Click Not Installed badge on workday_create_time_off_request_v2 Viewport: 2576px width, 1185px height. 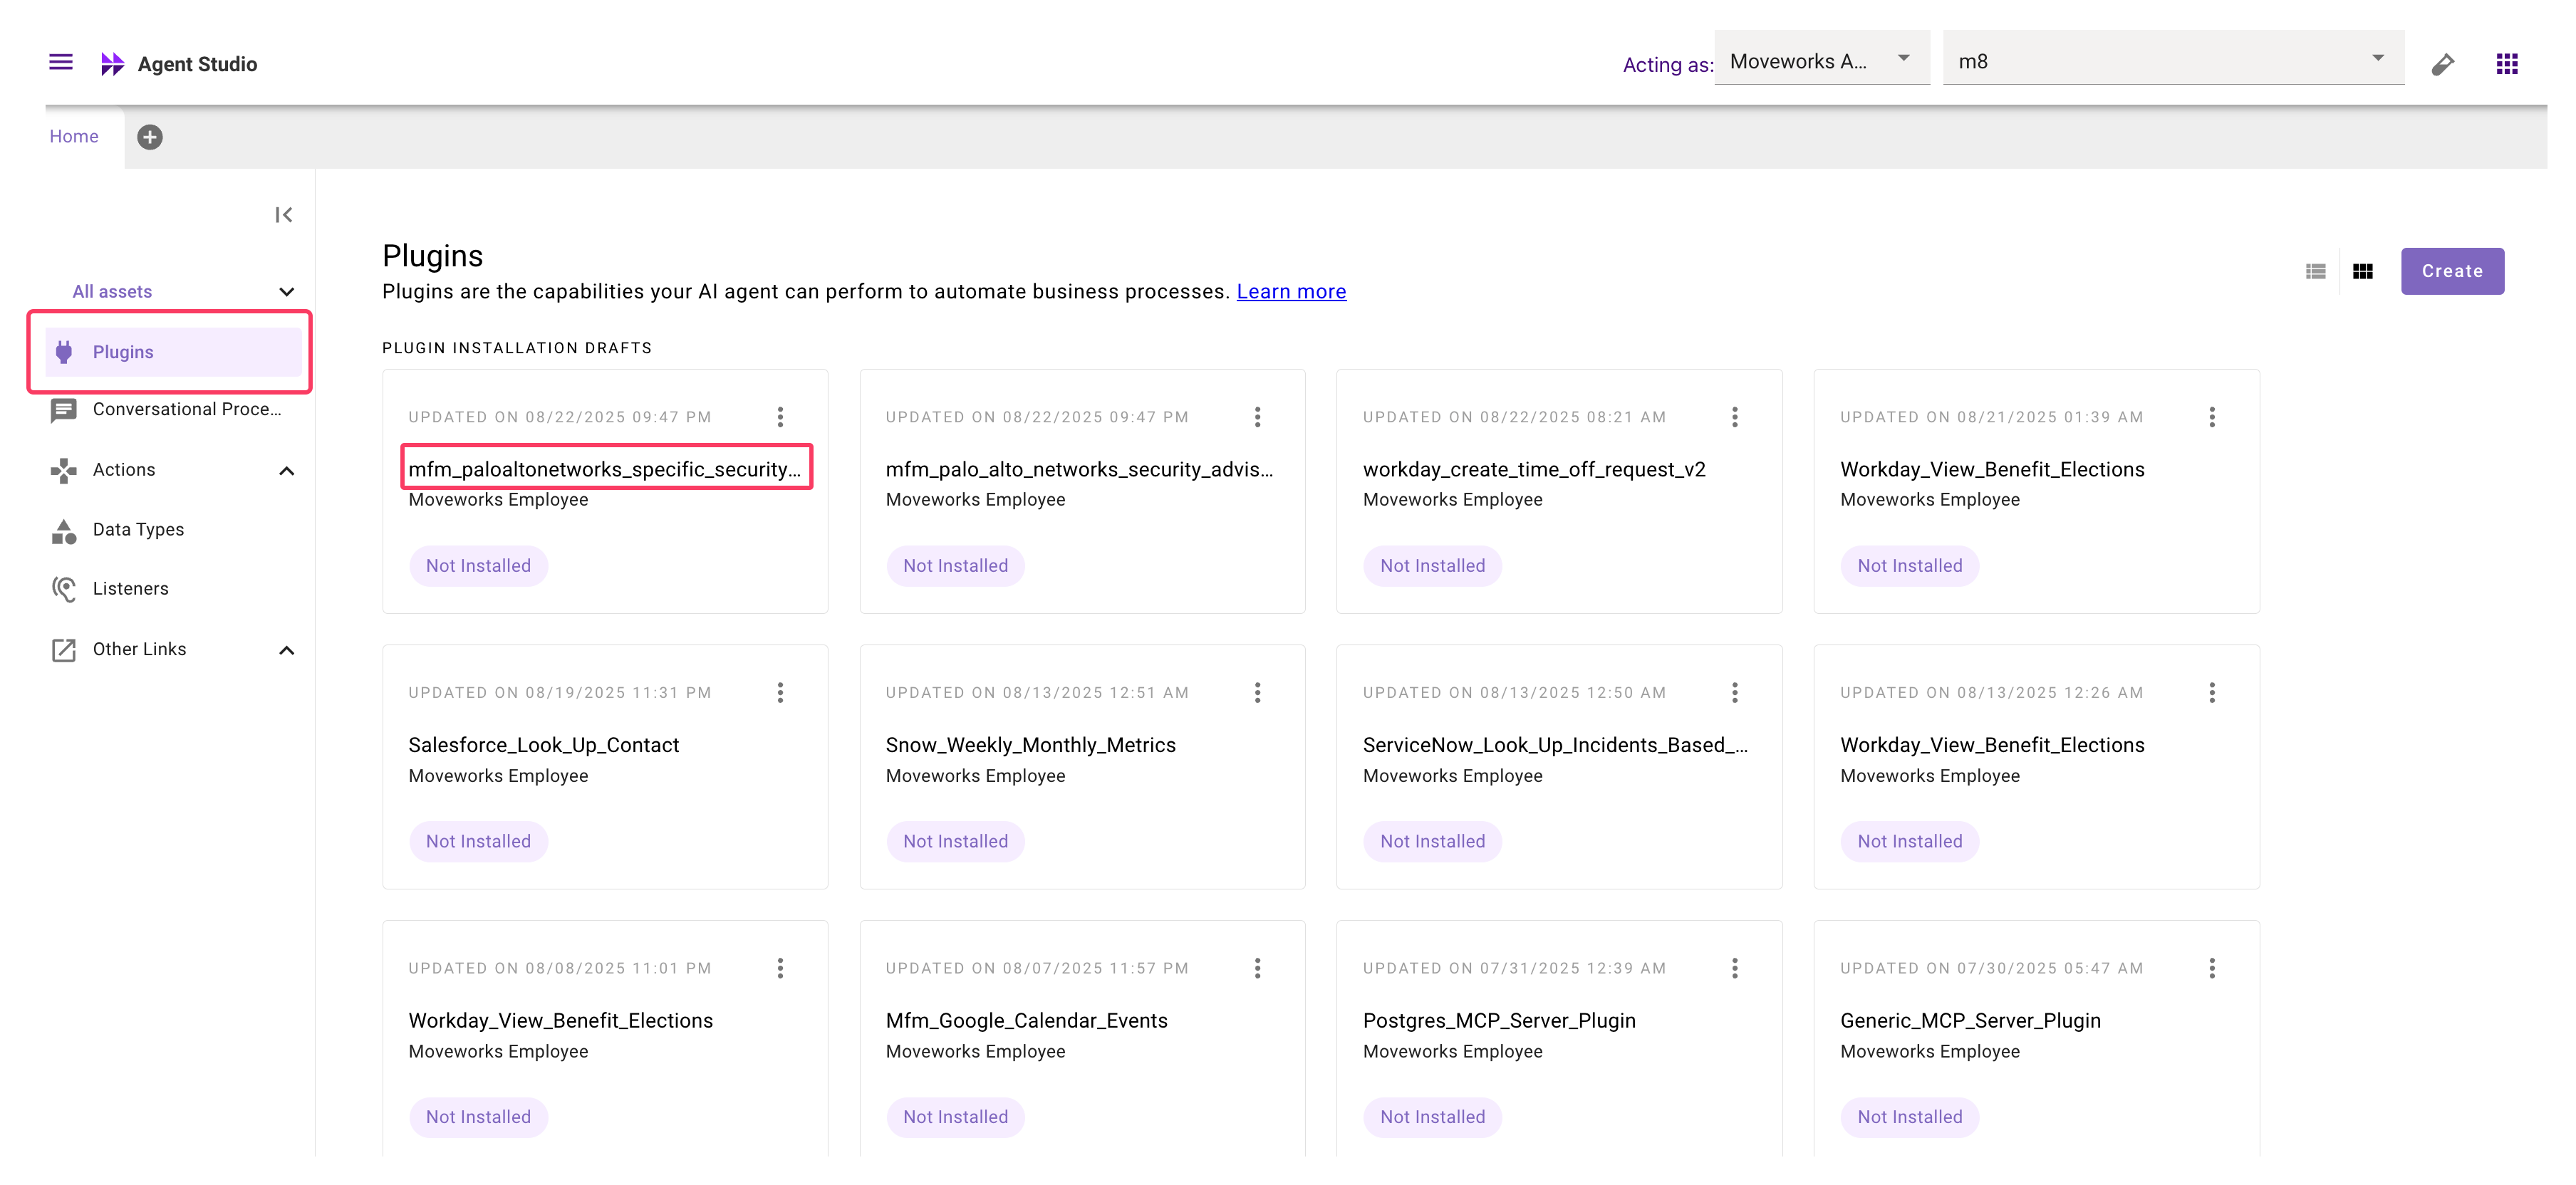1432,566
